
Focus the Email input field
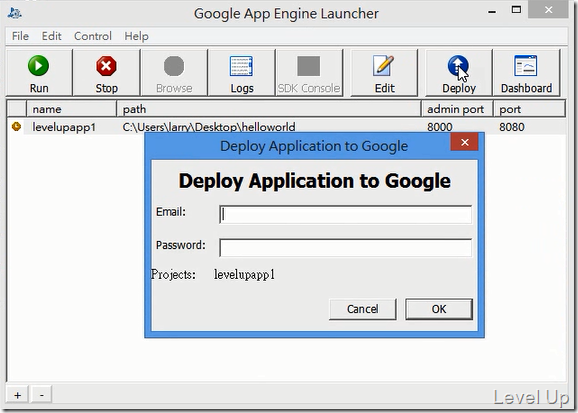[x=345, y=214]
